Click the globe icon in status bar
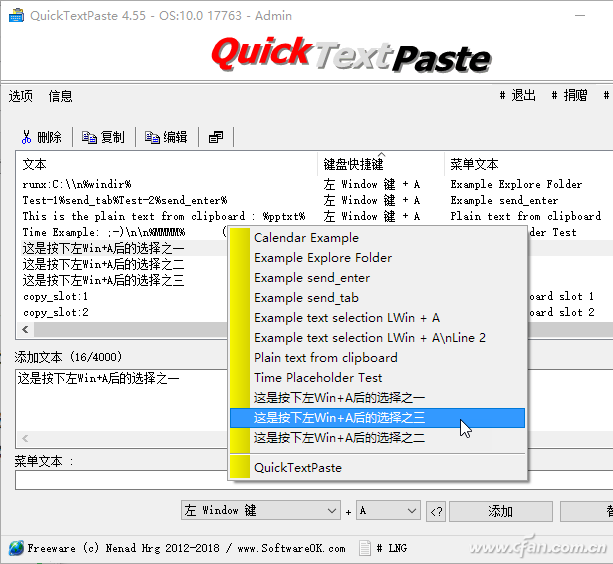Viewport: 613px width, 564px height. [x=16, y=548]
